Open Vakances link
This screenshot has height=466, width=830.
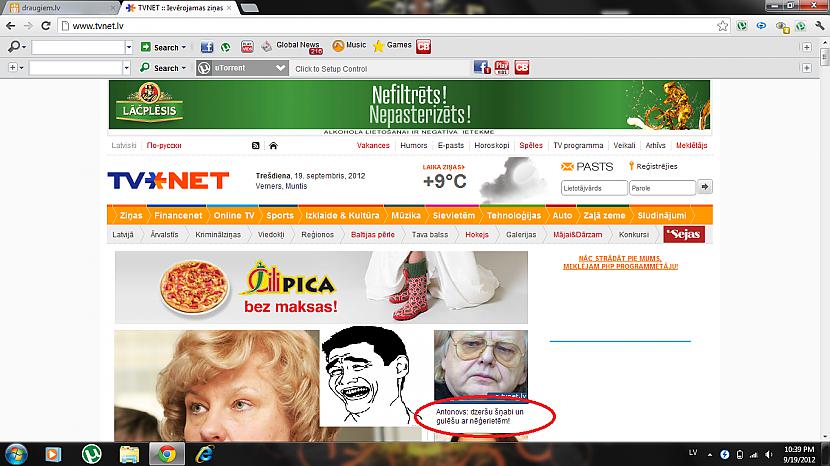(373, 145)
